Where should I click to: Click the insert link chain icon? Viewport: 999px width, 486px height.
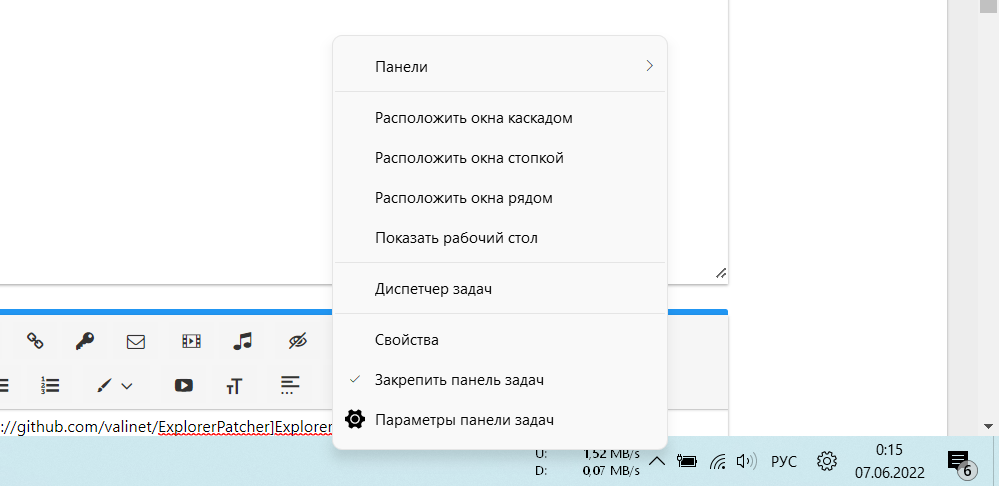click(x=35, y=341)
